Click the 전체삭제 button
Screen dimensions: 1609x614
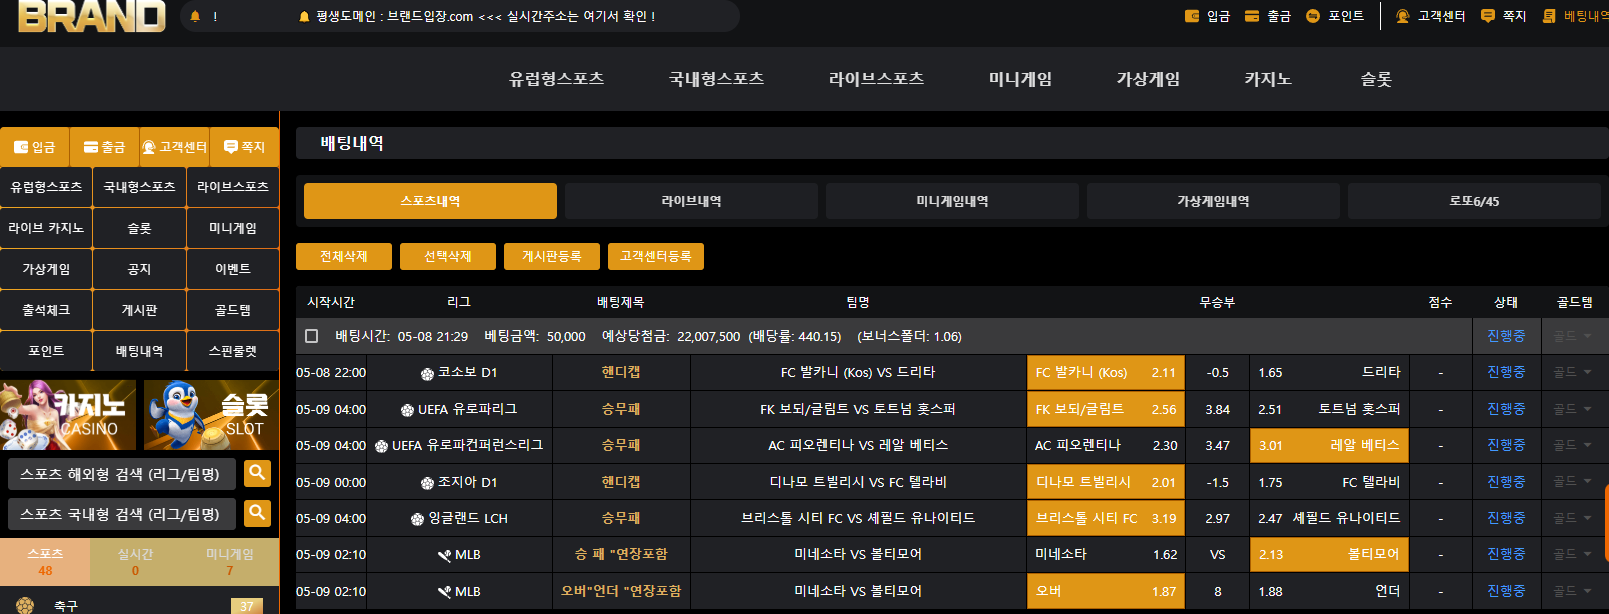[x=343, y=257]
